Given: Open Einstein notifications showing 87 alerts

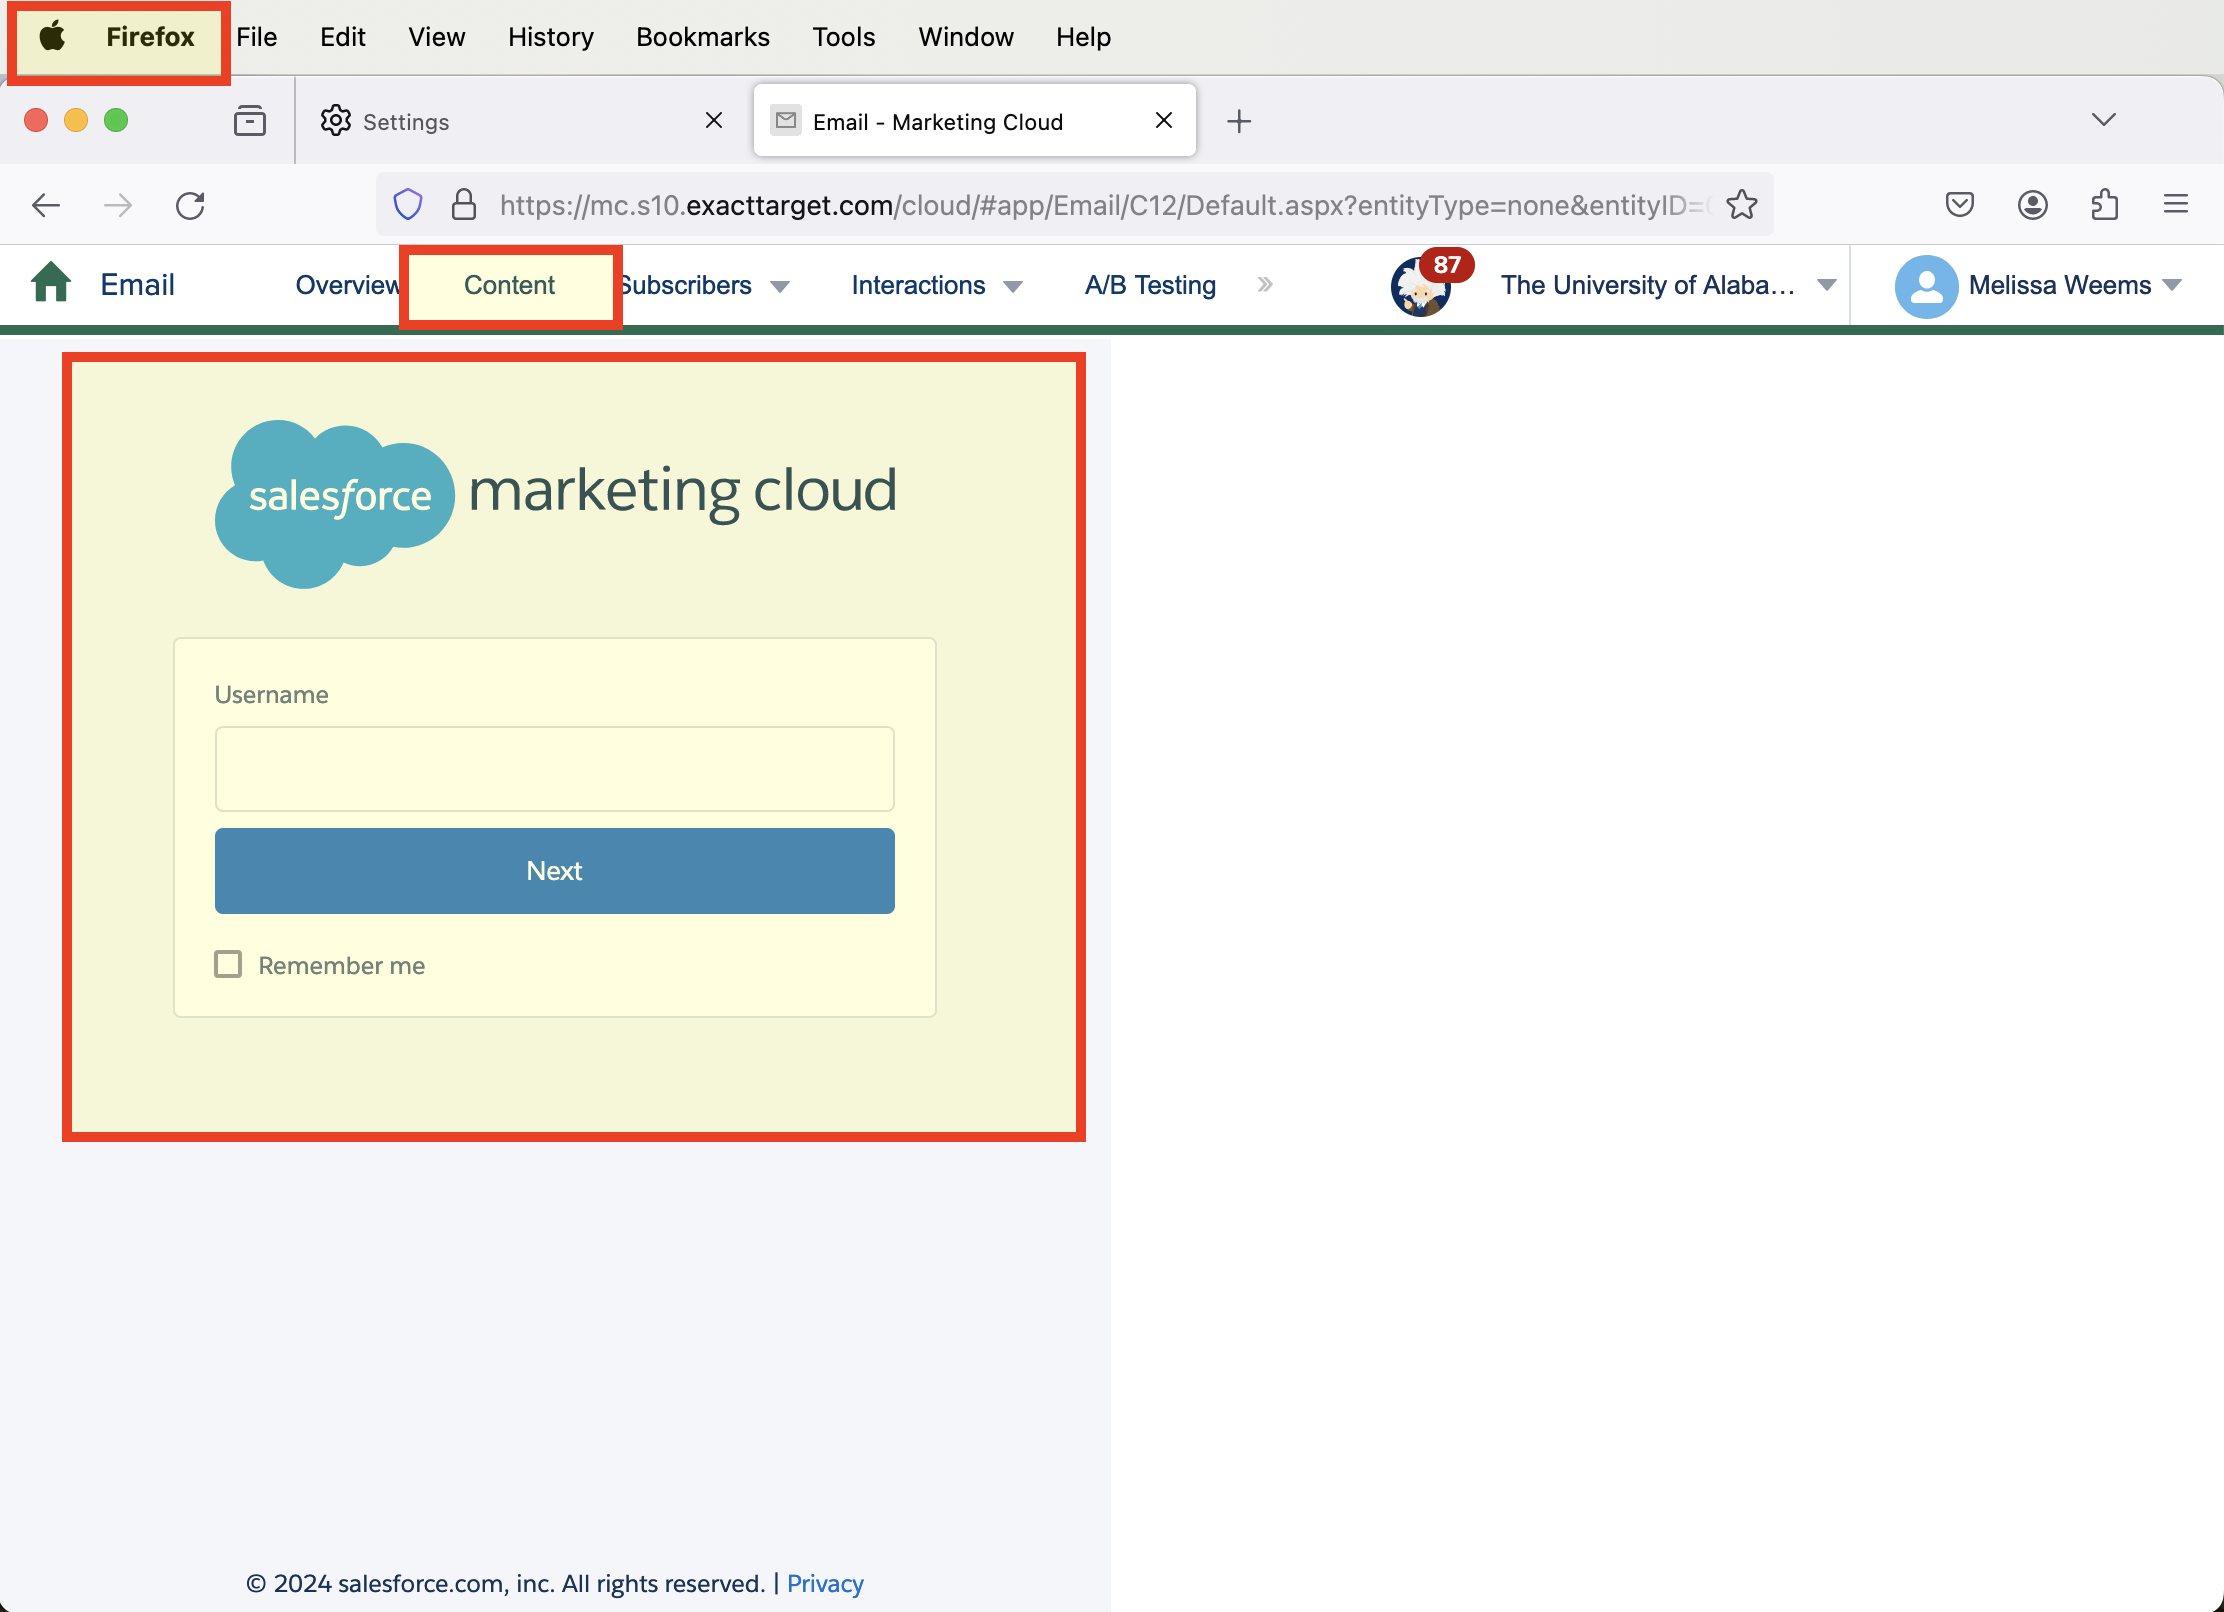Looking at the screenshot, I should point(1422,285).
